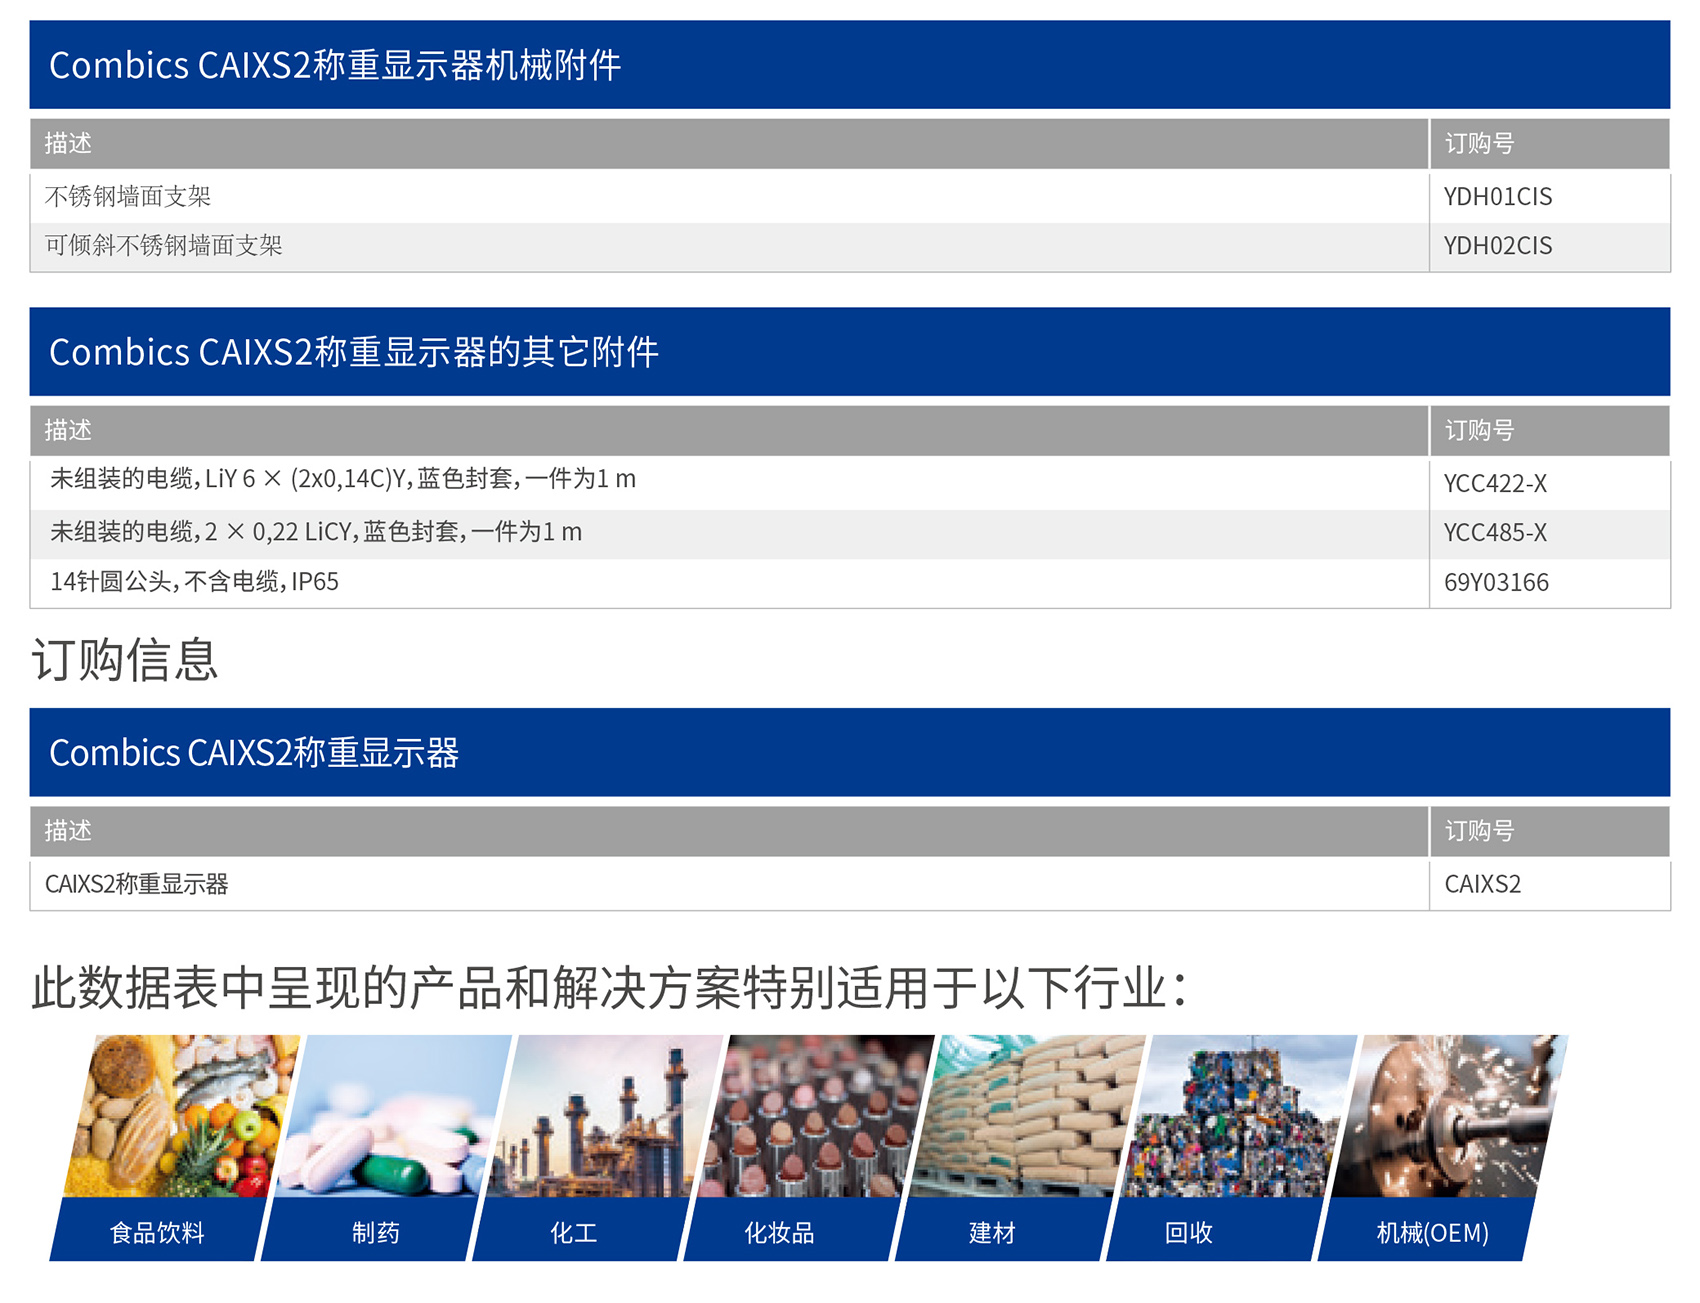Select the 化妆品 industry label
The height and width of the screenshot is (1303, 1700).
779,1232
